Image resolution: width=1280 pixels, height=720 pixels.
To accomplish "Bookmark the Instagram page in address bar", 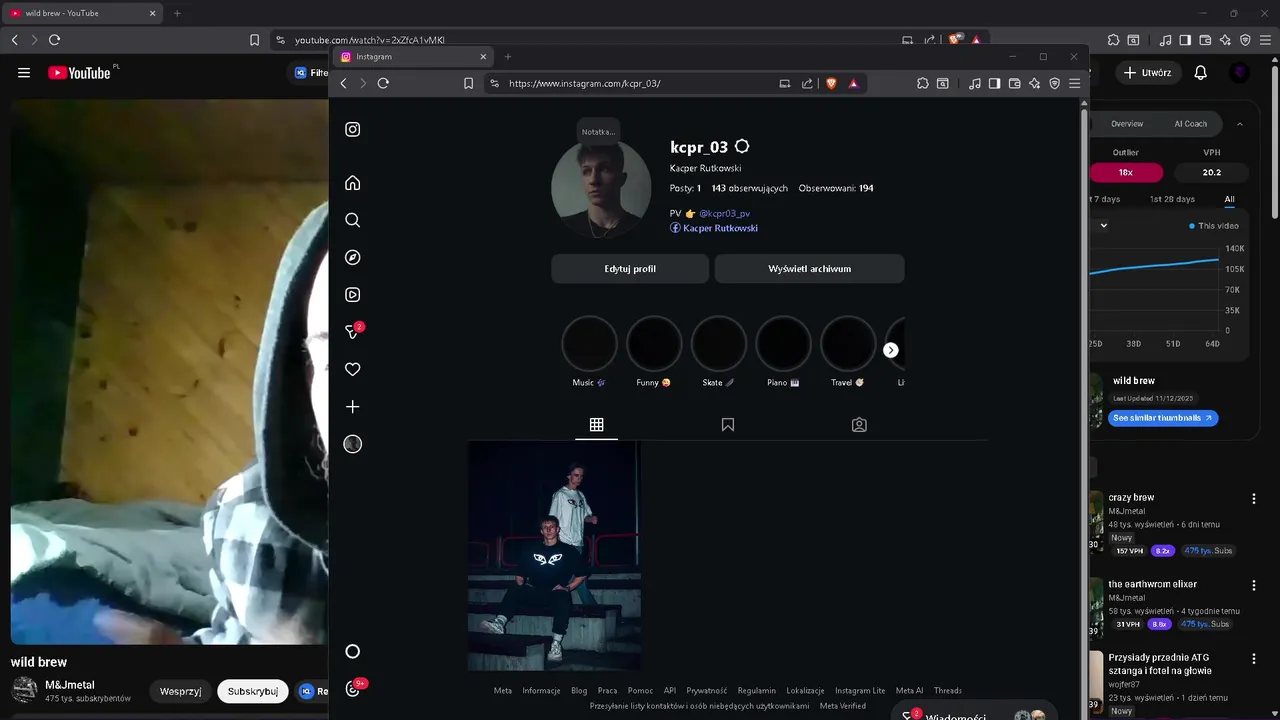I will (468, 83).
